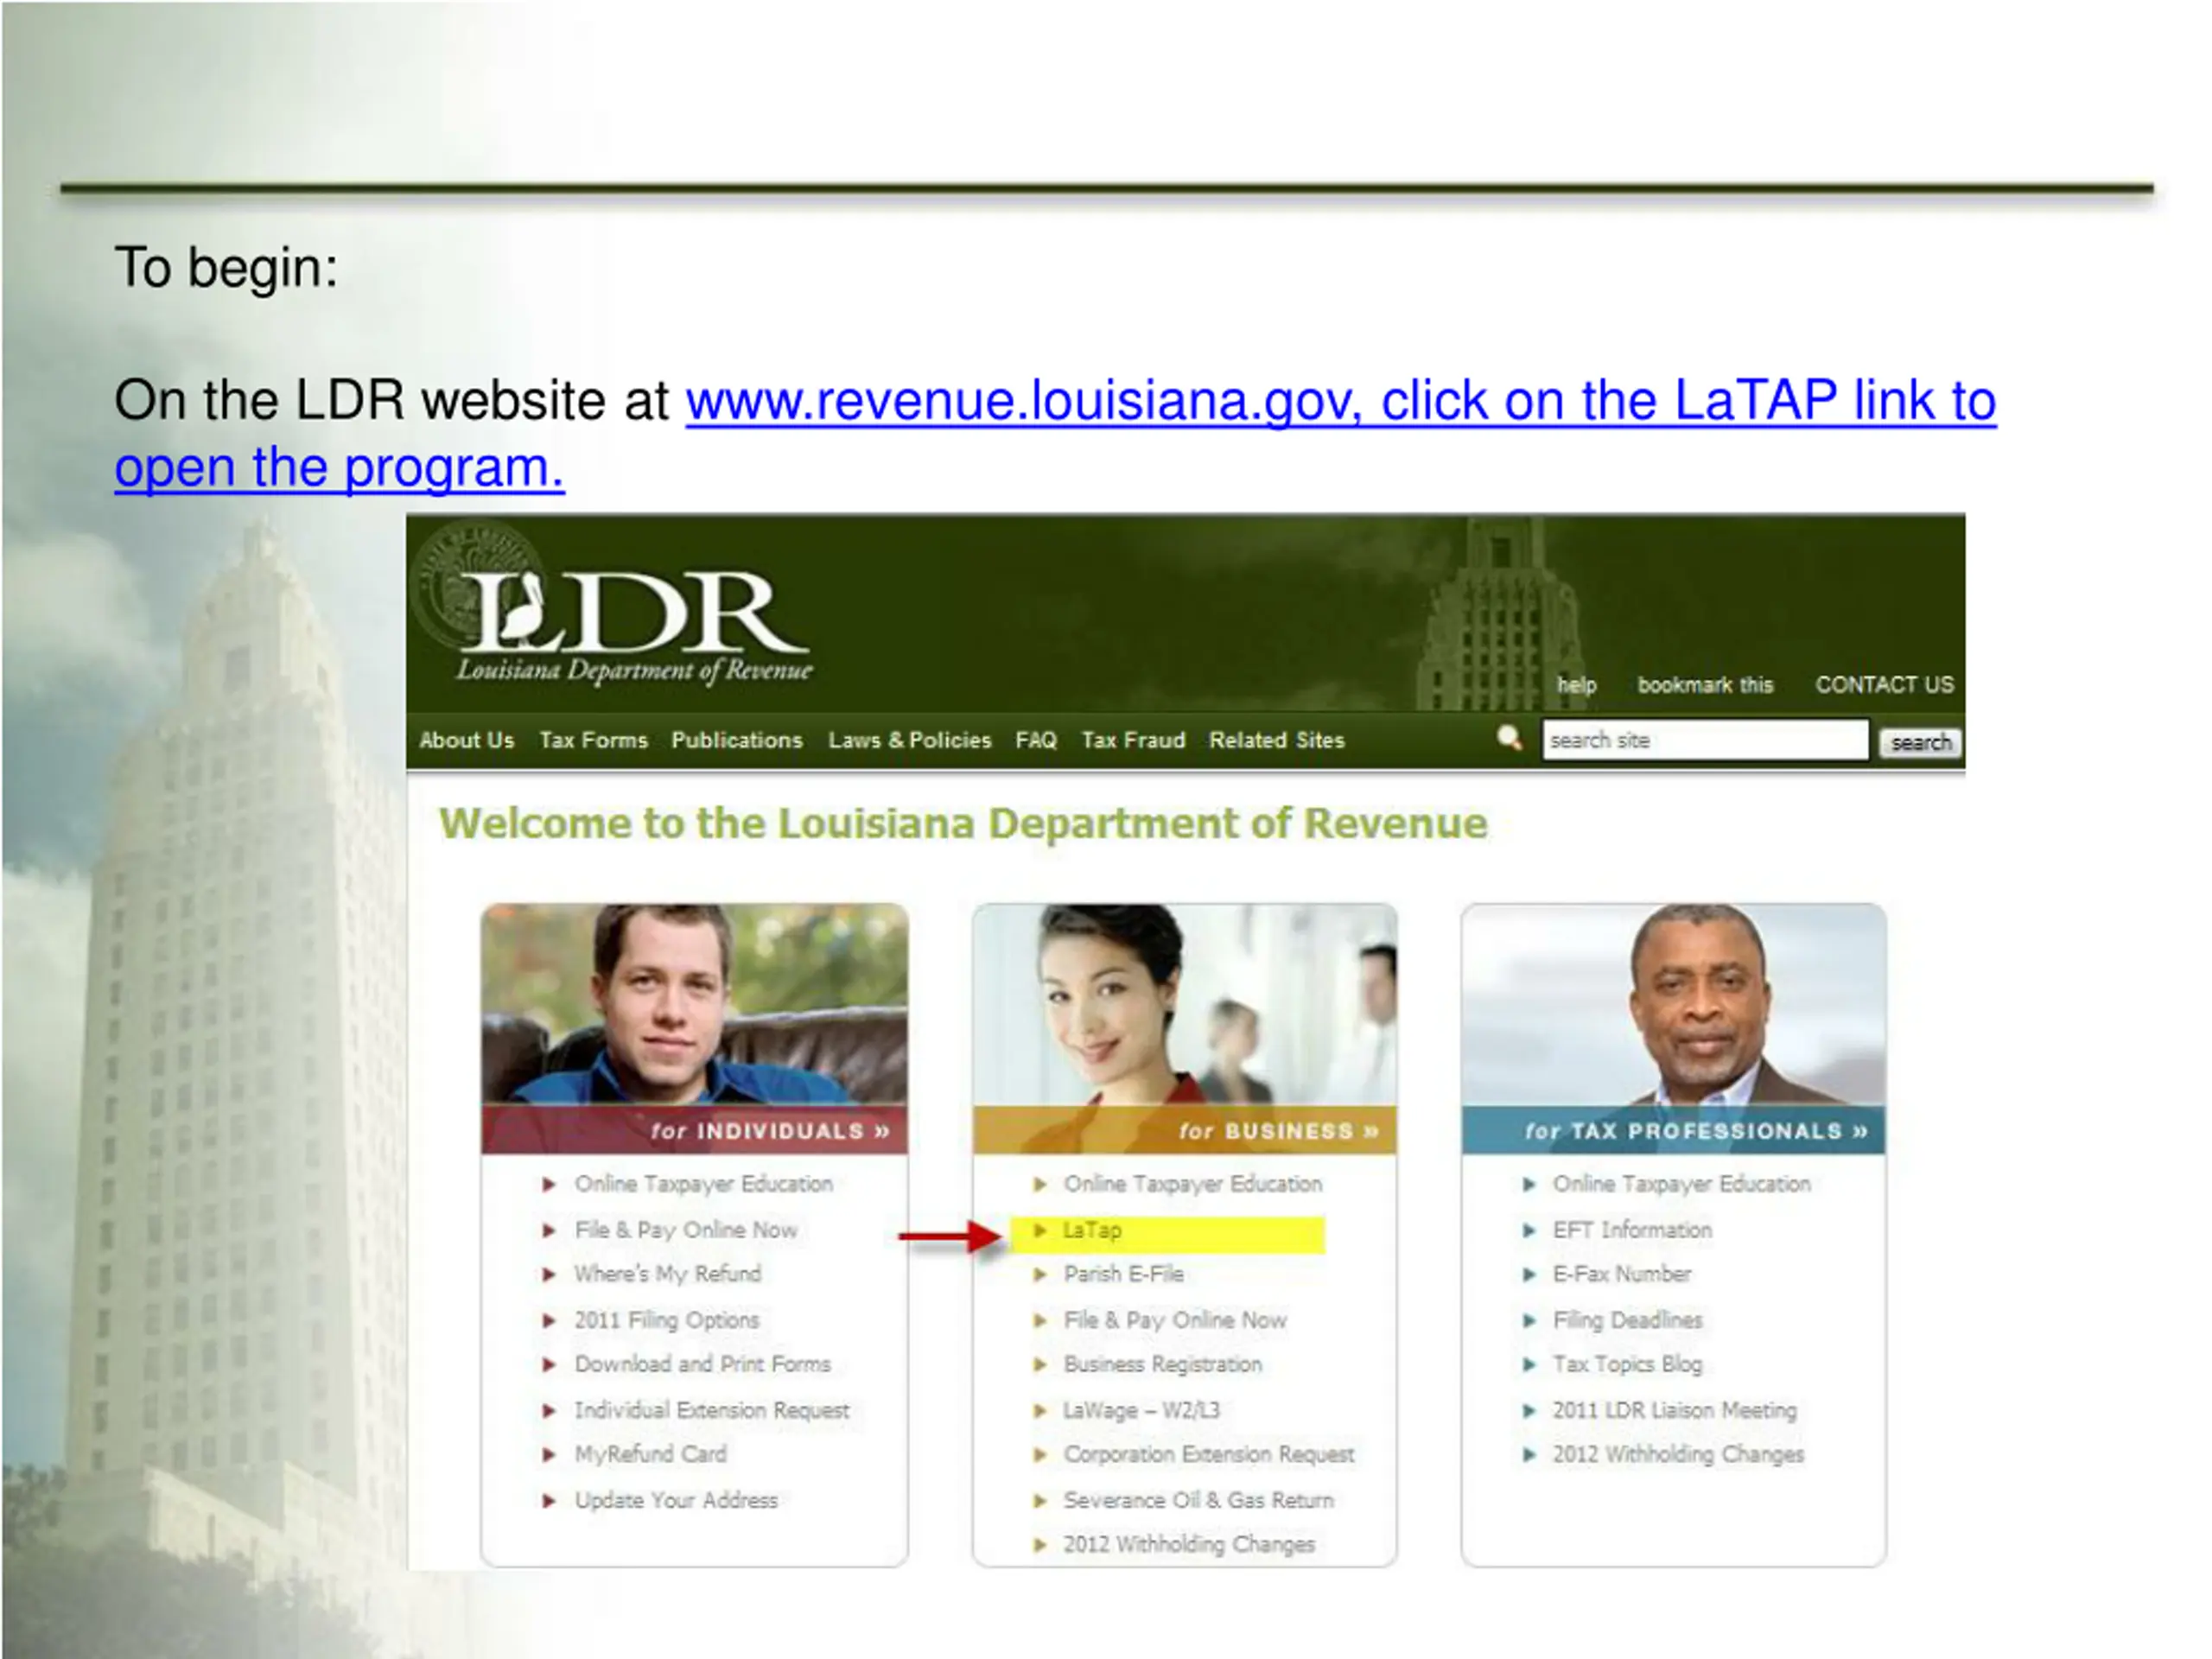
Task: Open Online Taxpayer Education under Business
Action: point(1192,1184)
